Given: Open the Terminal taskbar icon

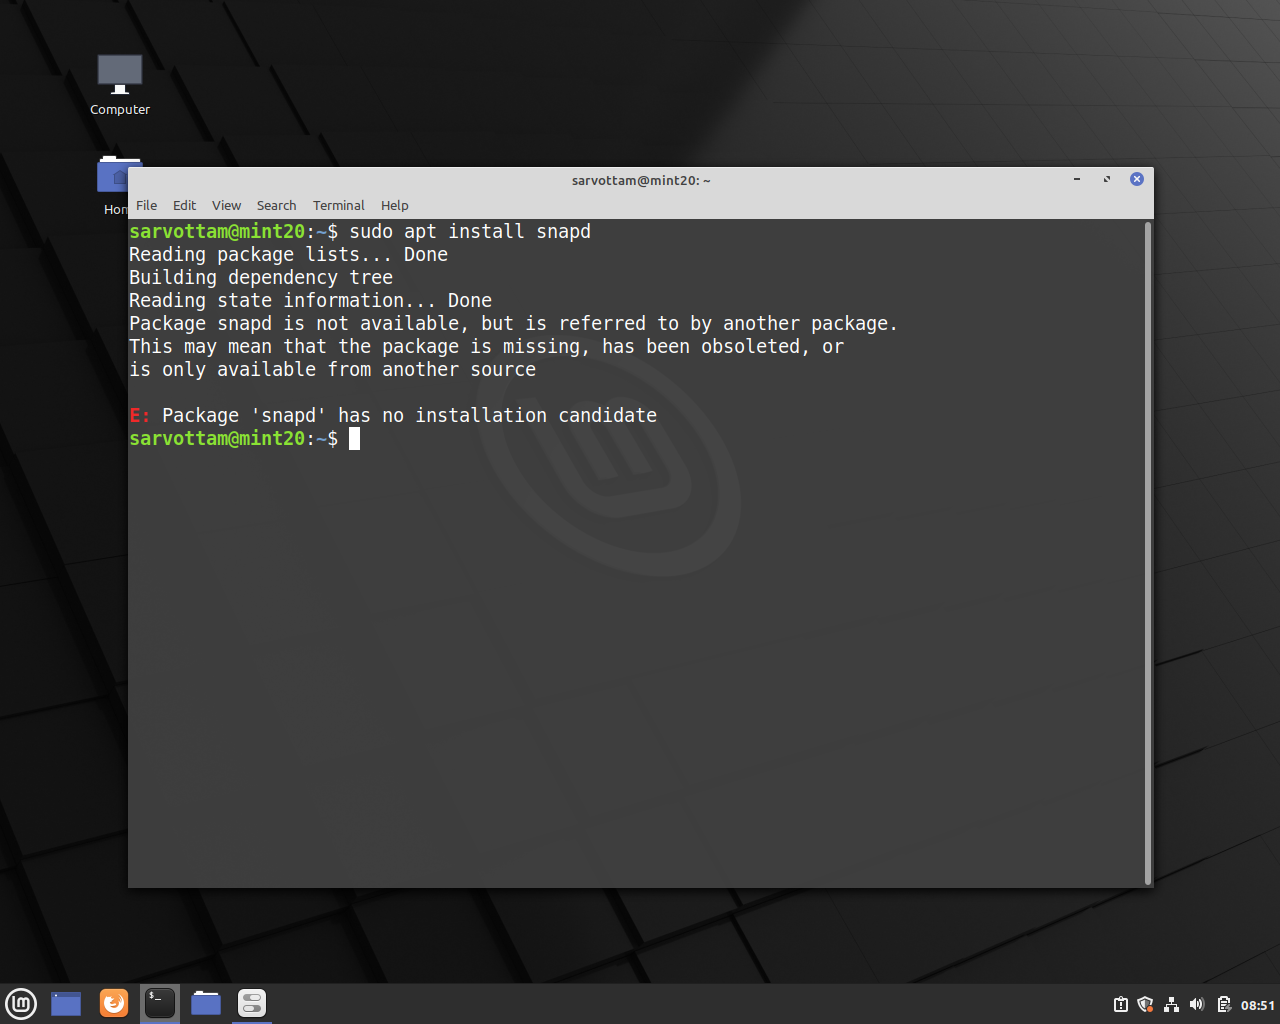Looking at the screenshot, I should [159, 1003].
